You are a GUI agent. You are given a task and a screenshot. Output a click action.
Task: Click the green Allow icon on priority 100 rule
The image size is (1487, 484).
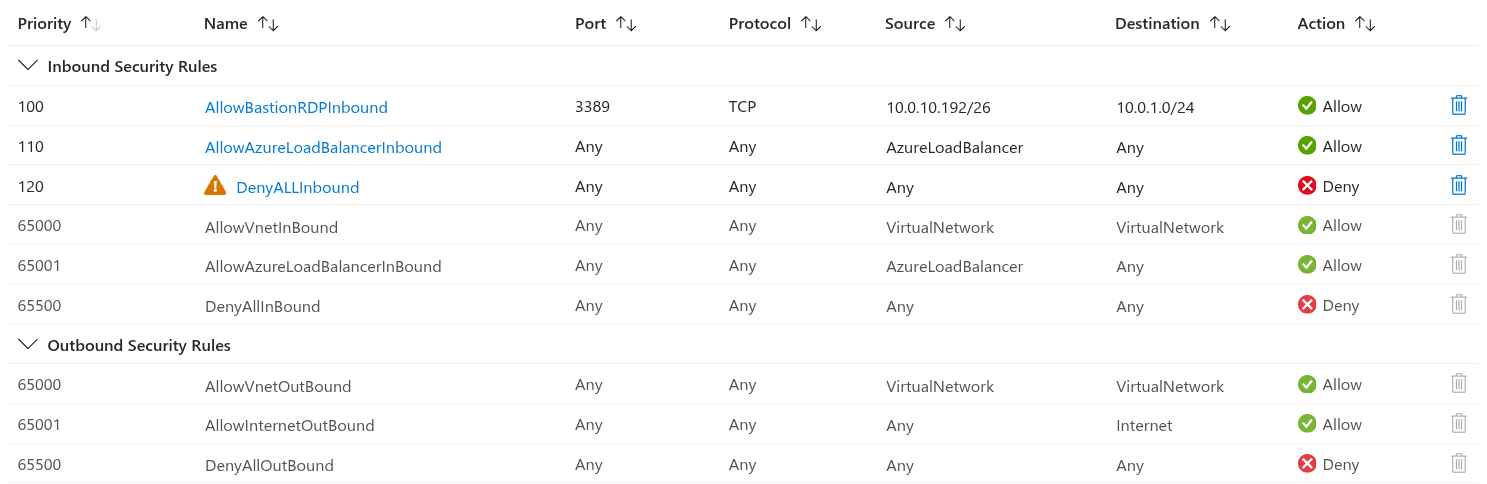1307,105
